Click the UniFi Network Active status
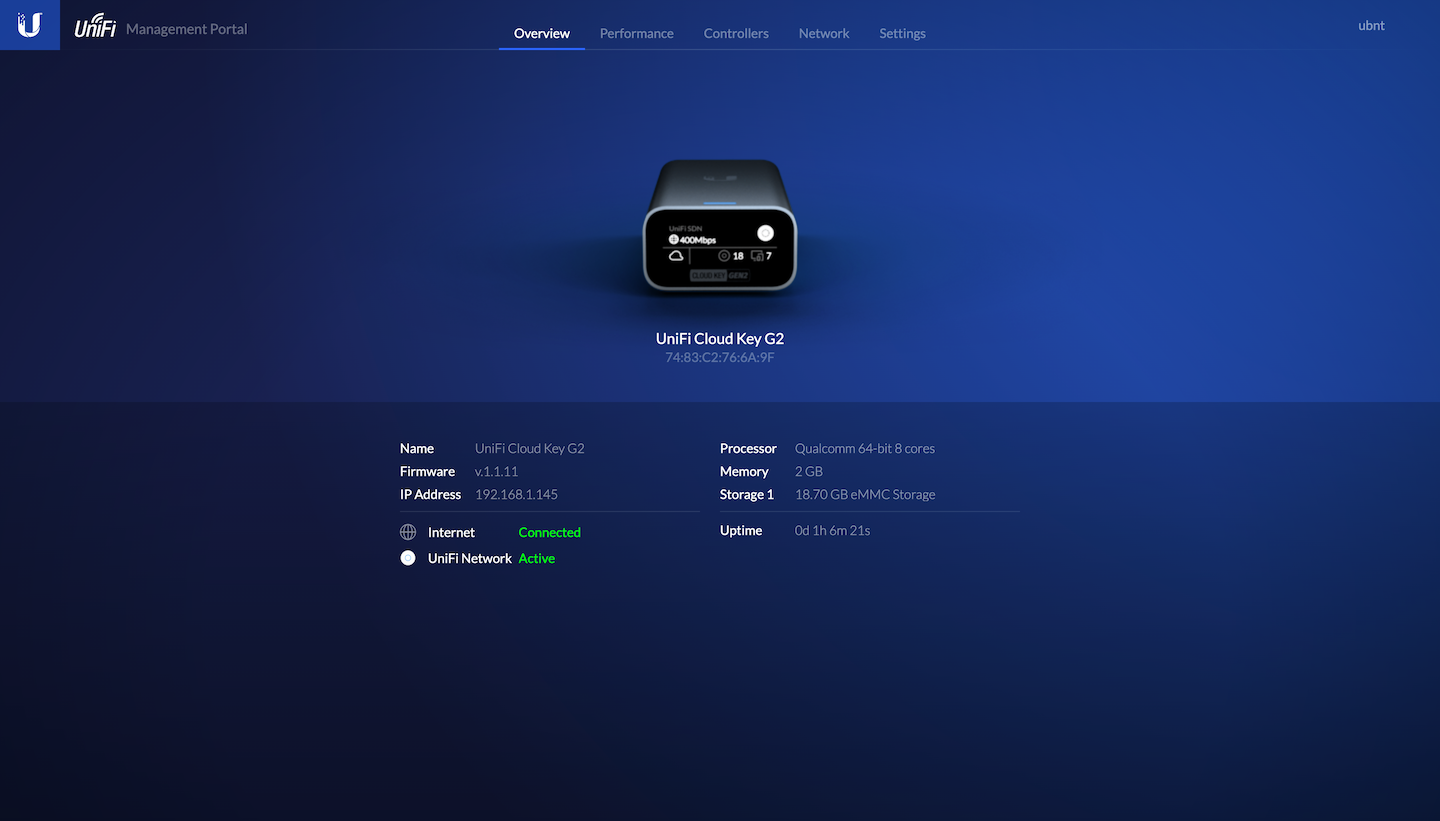Viewport: 1440px width, 821px height. point(536,558)
